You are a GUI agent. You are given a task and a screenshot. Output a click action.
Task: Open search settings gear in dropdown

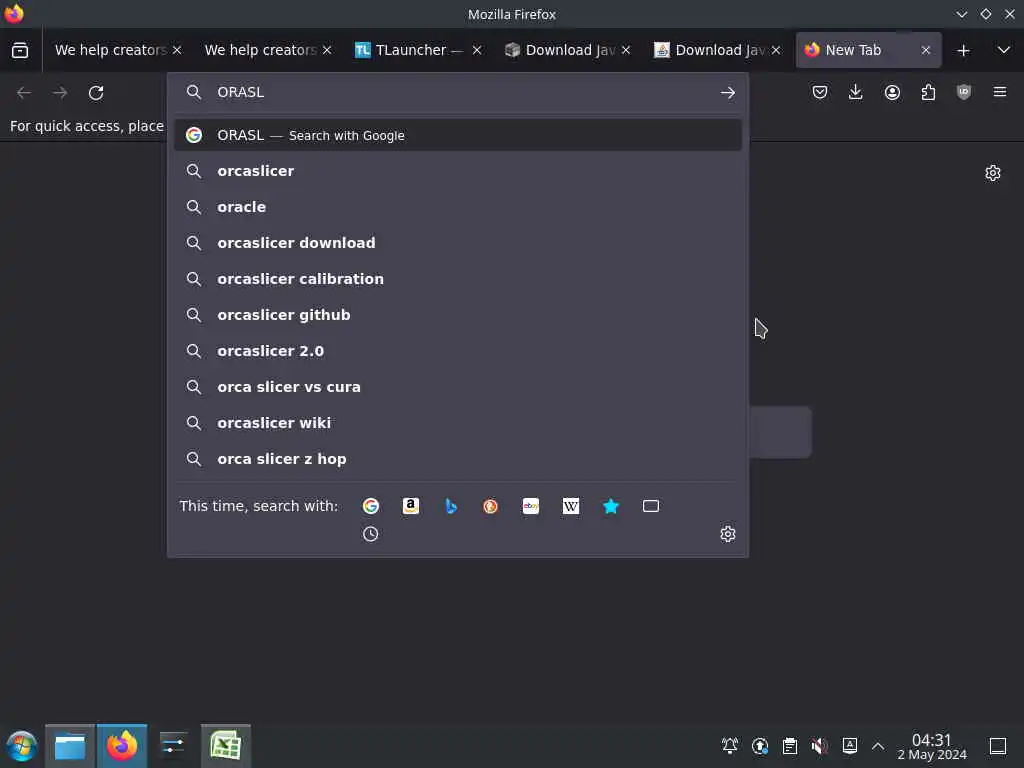click(x=728, y=534)
